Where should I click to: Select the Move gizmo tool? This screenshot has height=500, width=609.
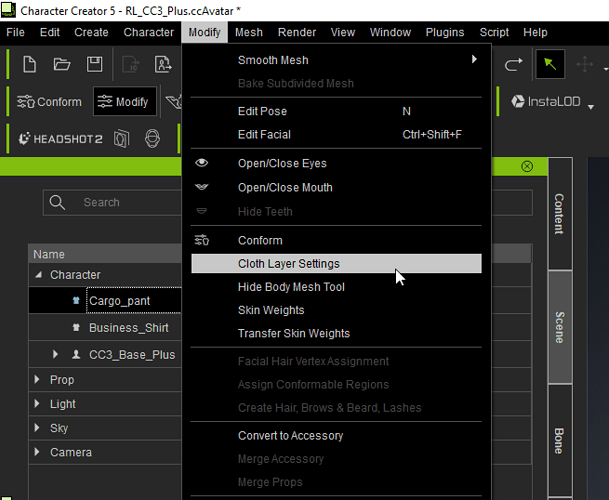tap(585, 64)
